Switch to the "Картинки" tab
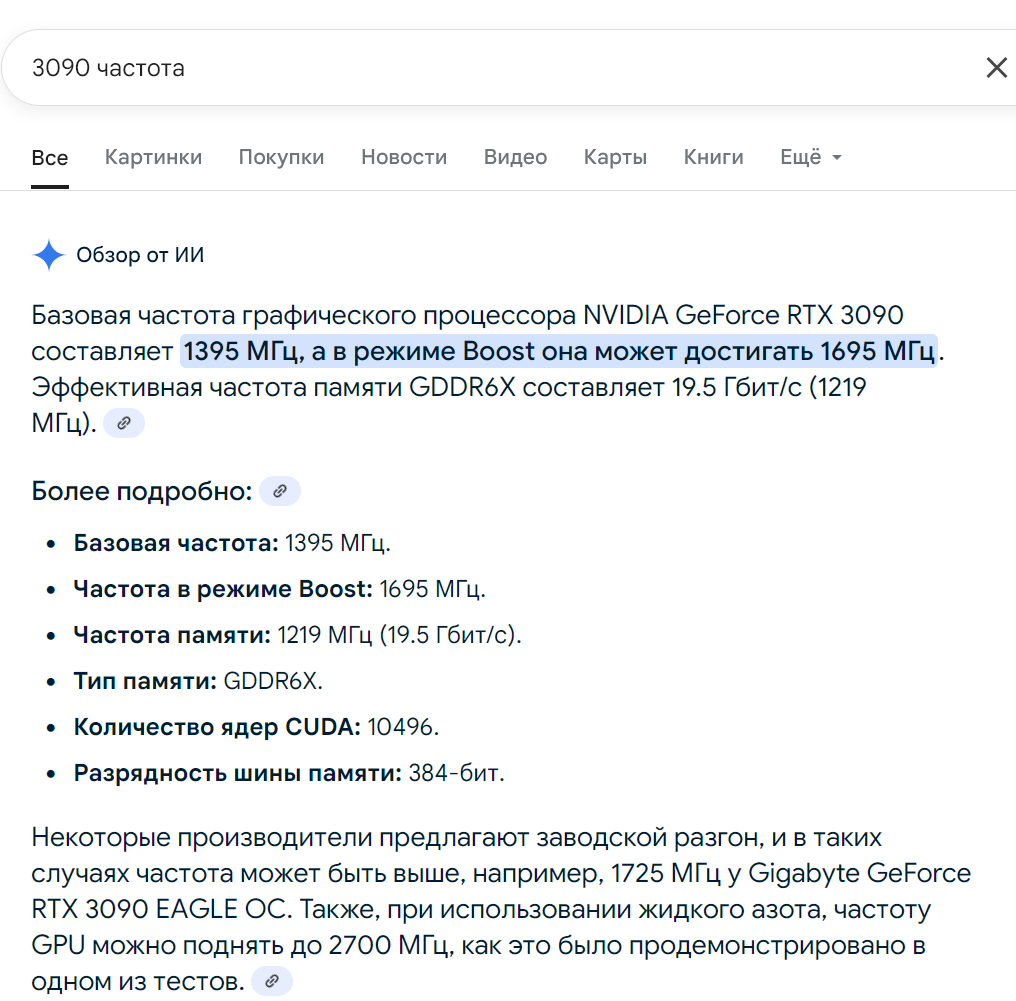Viewport: 1016px width, 1001px height. (x=153, y=157)
